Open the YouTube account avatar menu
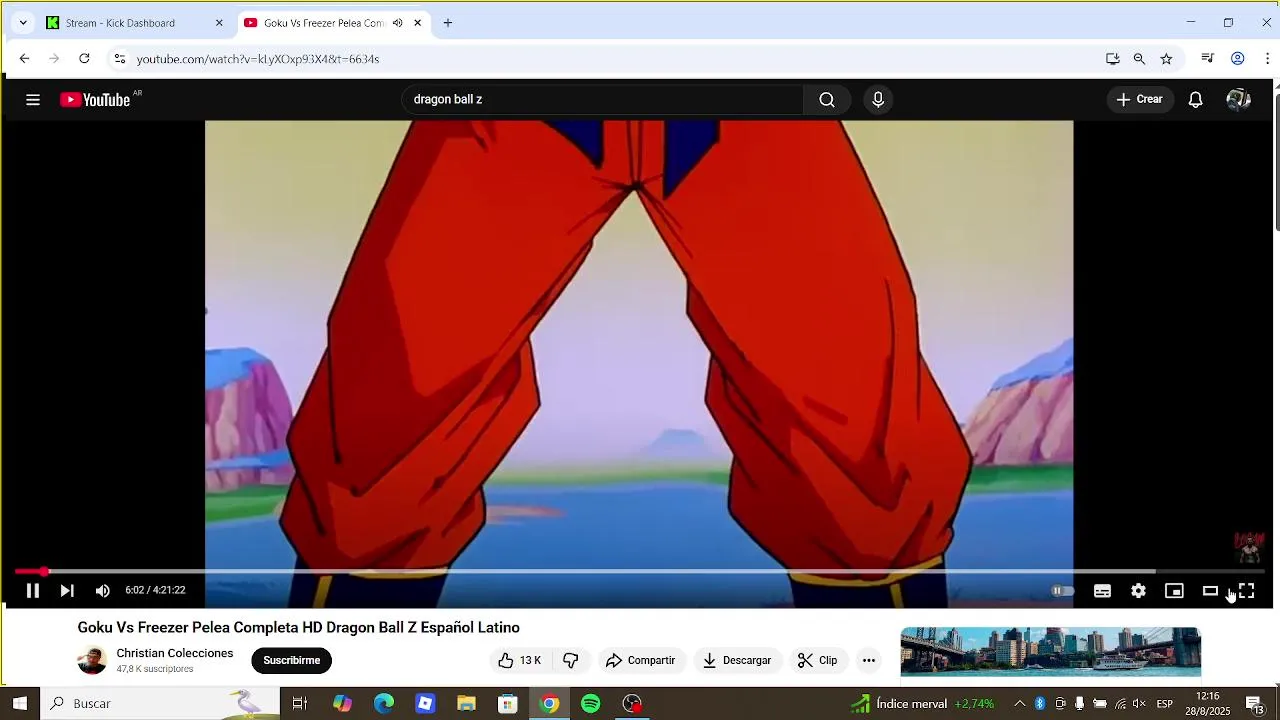 coord(1238,100)
